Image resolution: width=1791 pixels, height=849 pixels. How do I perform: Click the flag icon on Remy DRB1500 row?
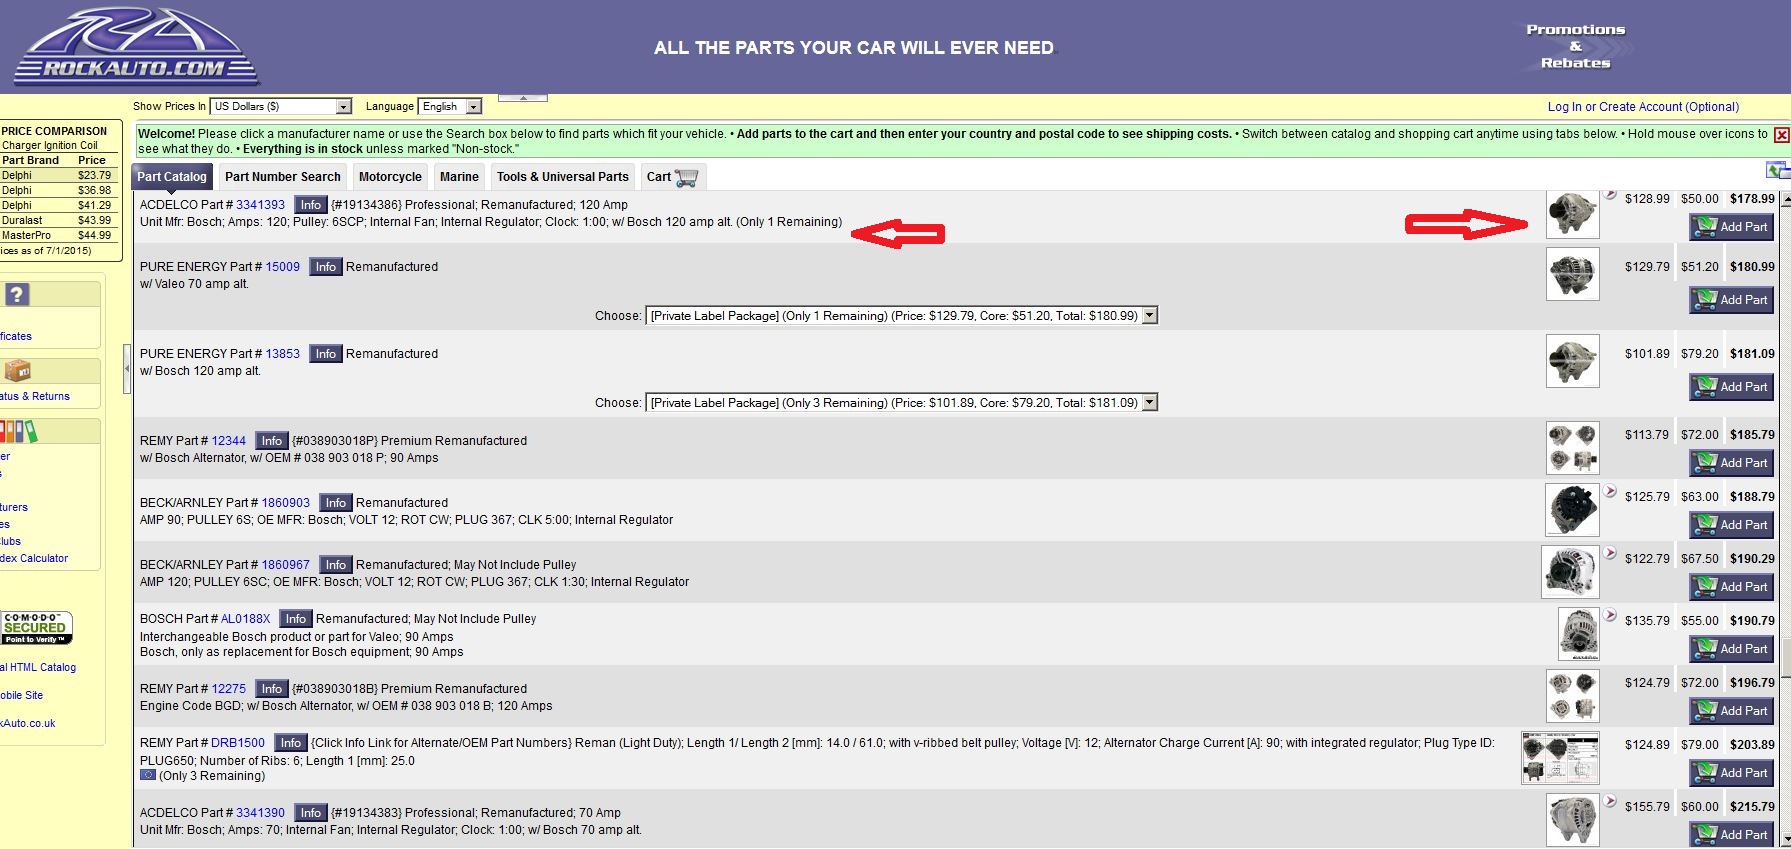[148, 775]
